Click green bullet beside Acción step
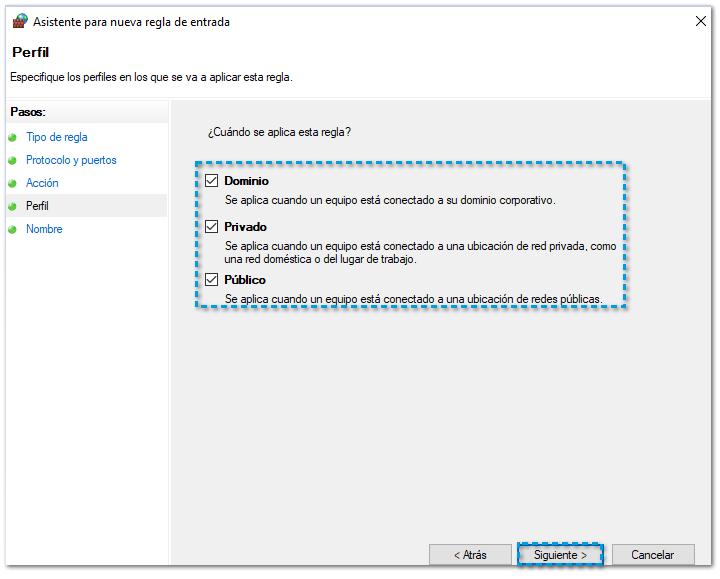Image resolution: width=720 pixels, height=579 pixels. coord(12,184)
